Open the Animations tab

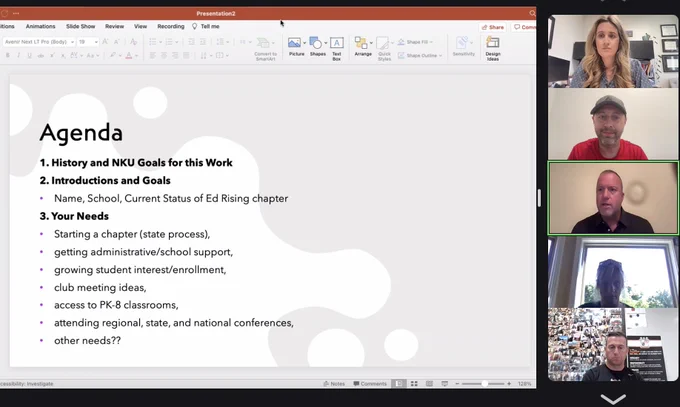point(40,26)
